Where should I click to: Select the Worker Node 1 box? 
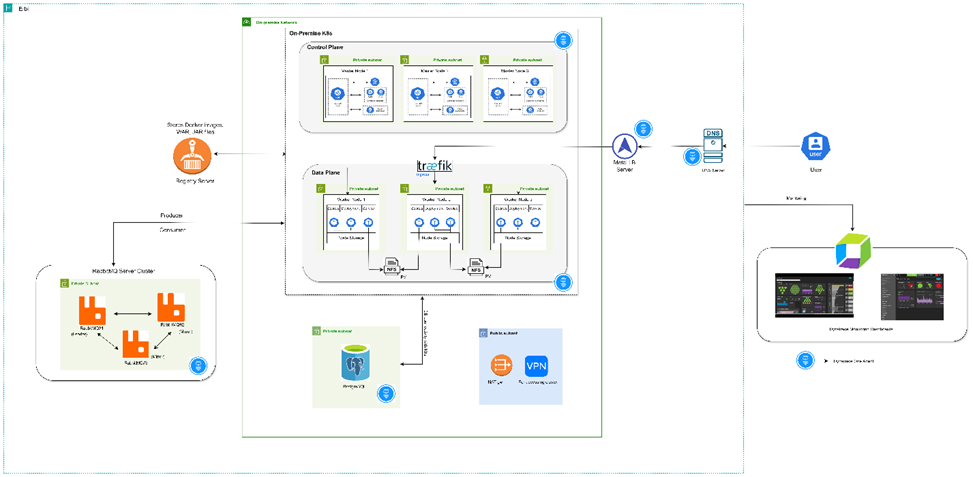click(x=348, y=222)
